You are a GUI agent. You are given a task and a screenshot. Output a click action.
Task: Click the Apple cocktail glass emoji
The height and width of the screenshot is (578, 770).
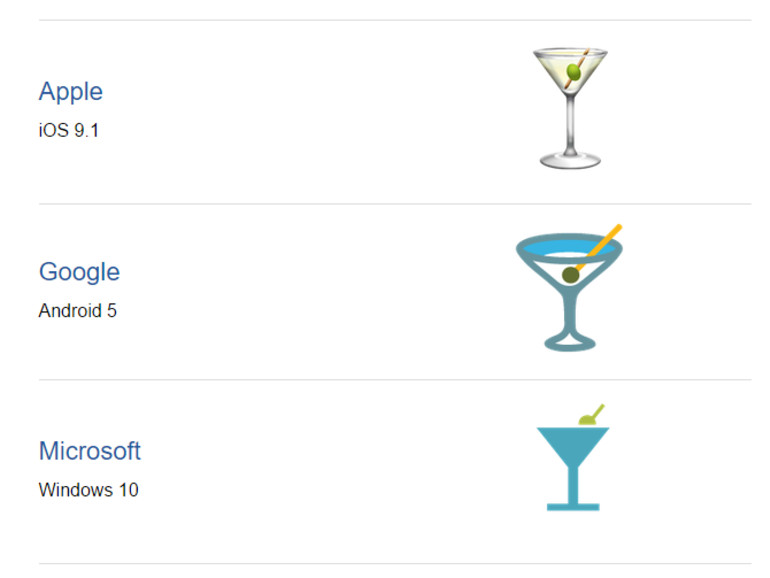coord(570,109)
